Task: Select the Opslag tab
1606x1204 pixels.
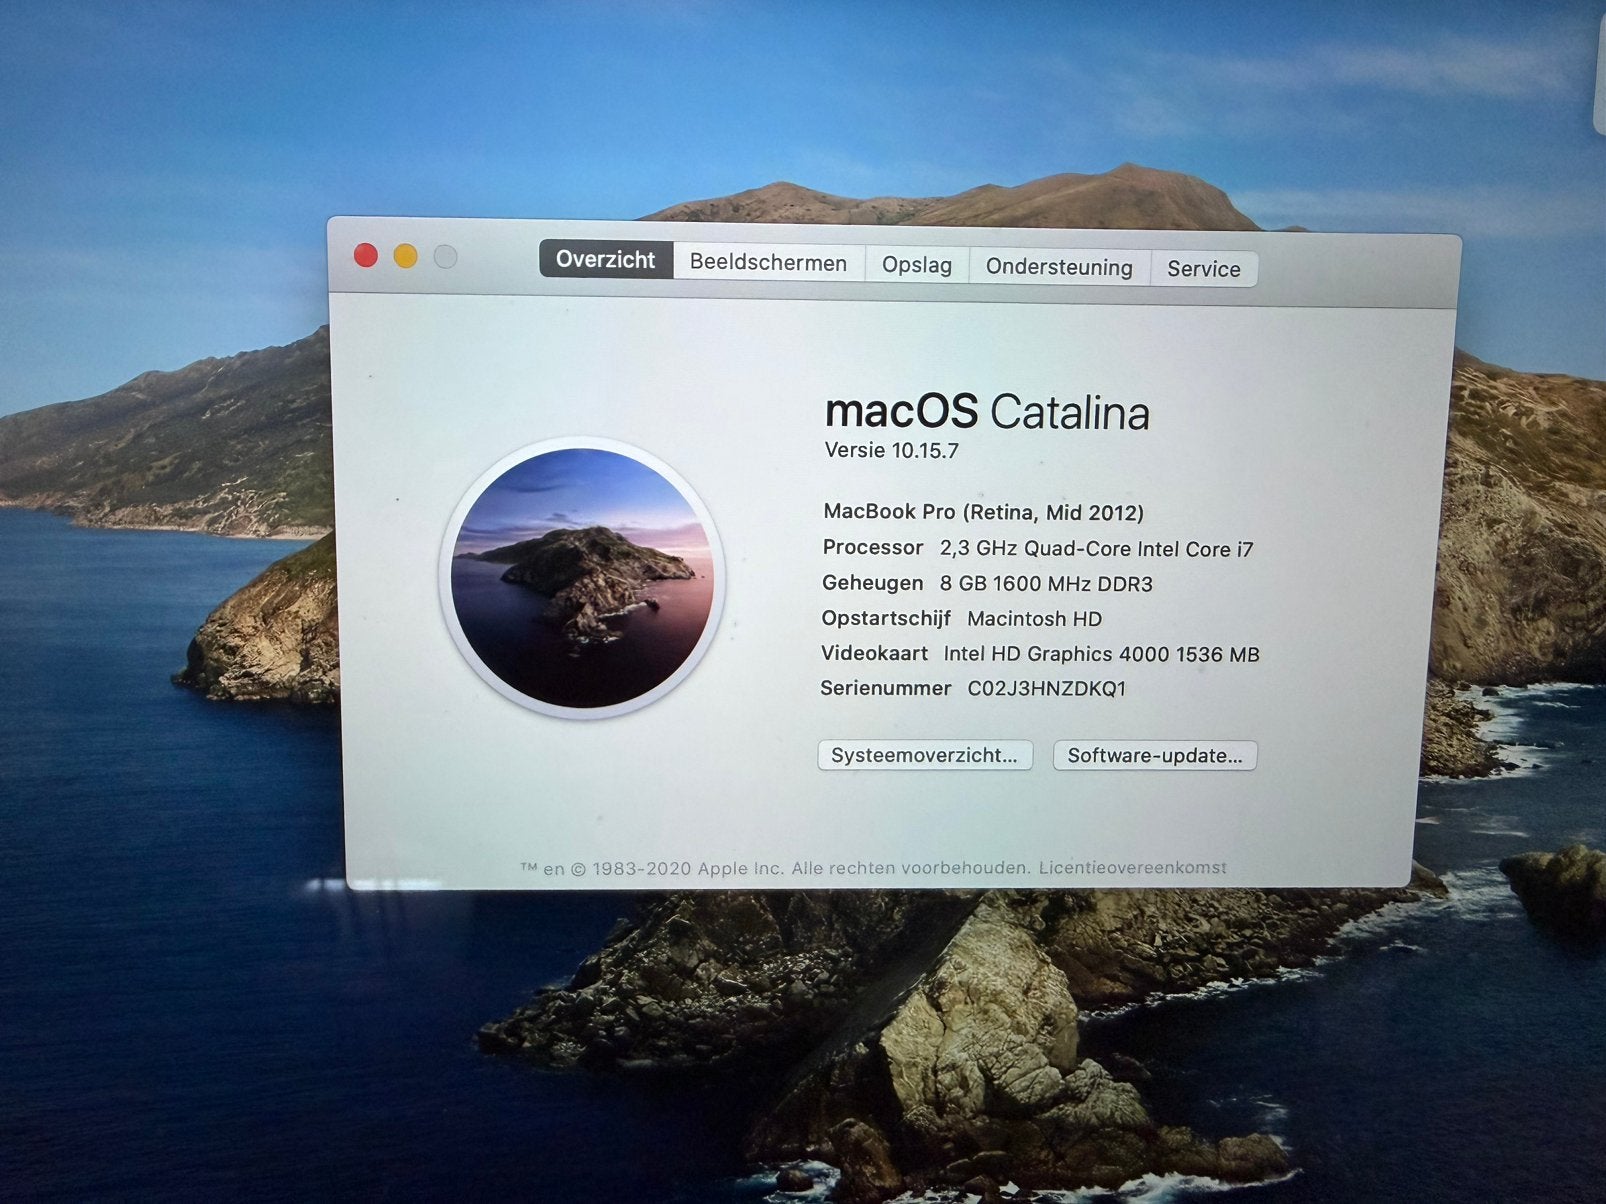Action: point(917,265)
